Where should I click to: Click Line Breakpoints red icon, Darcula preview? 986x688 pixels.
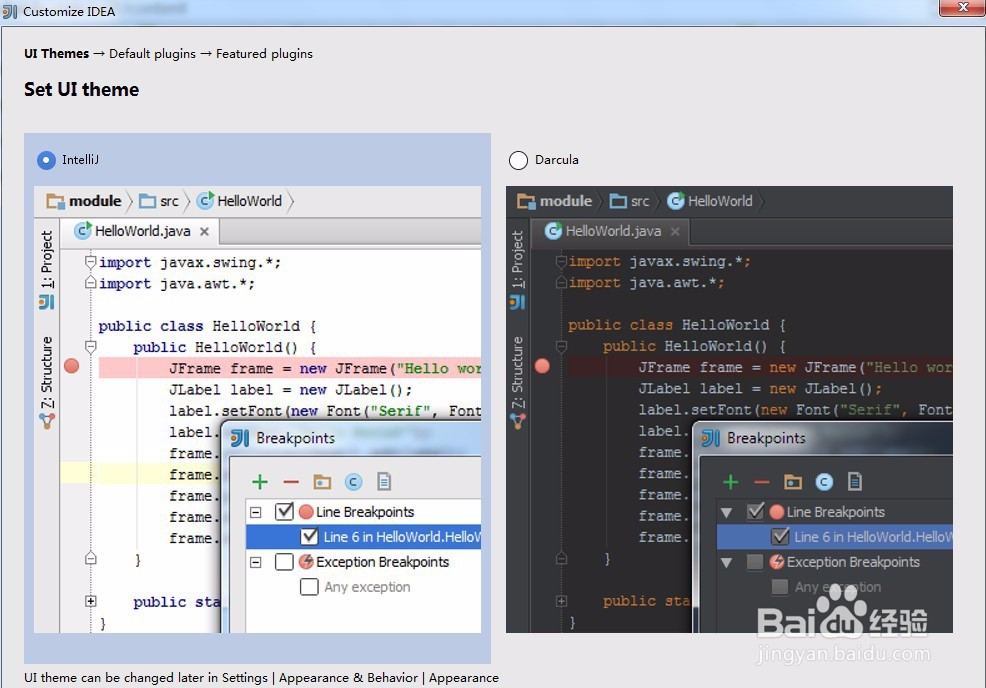(x=777, y=512)
